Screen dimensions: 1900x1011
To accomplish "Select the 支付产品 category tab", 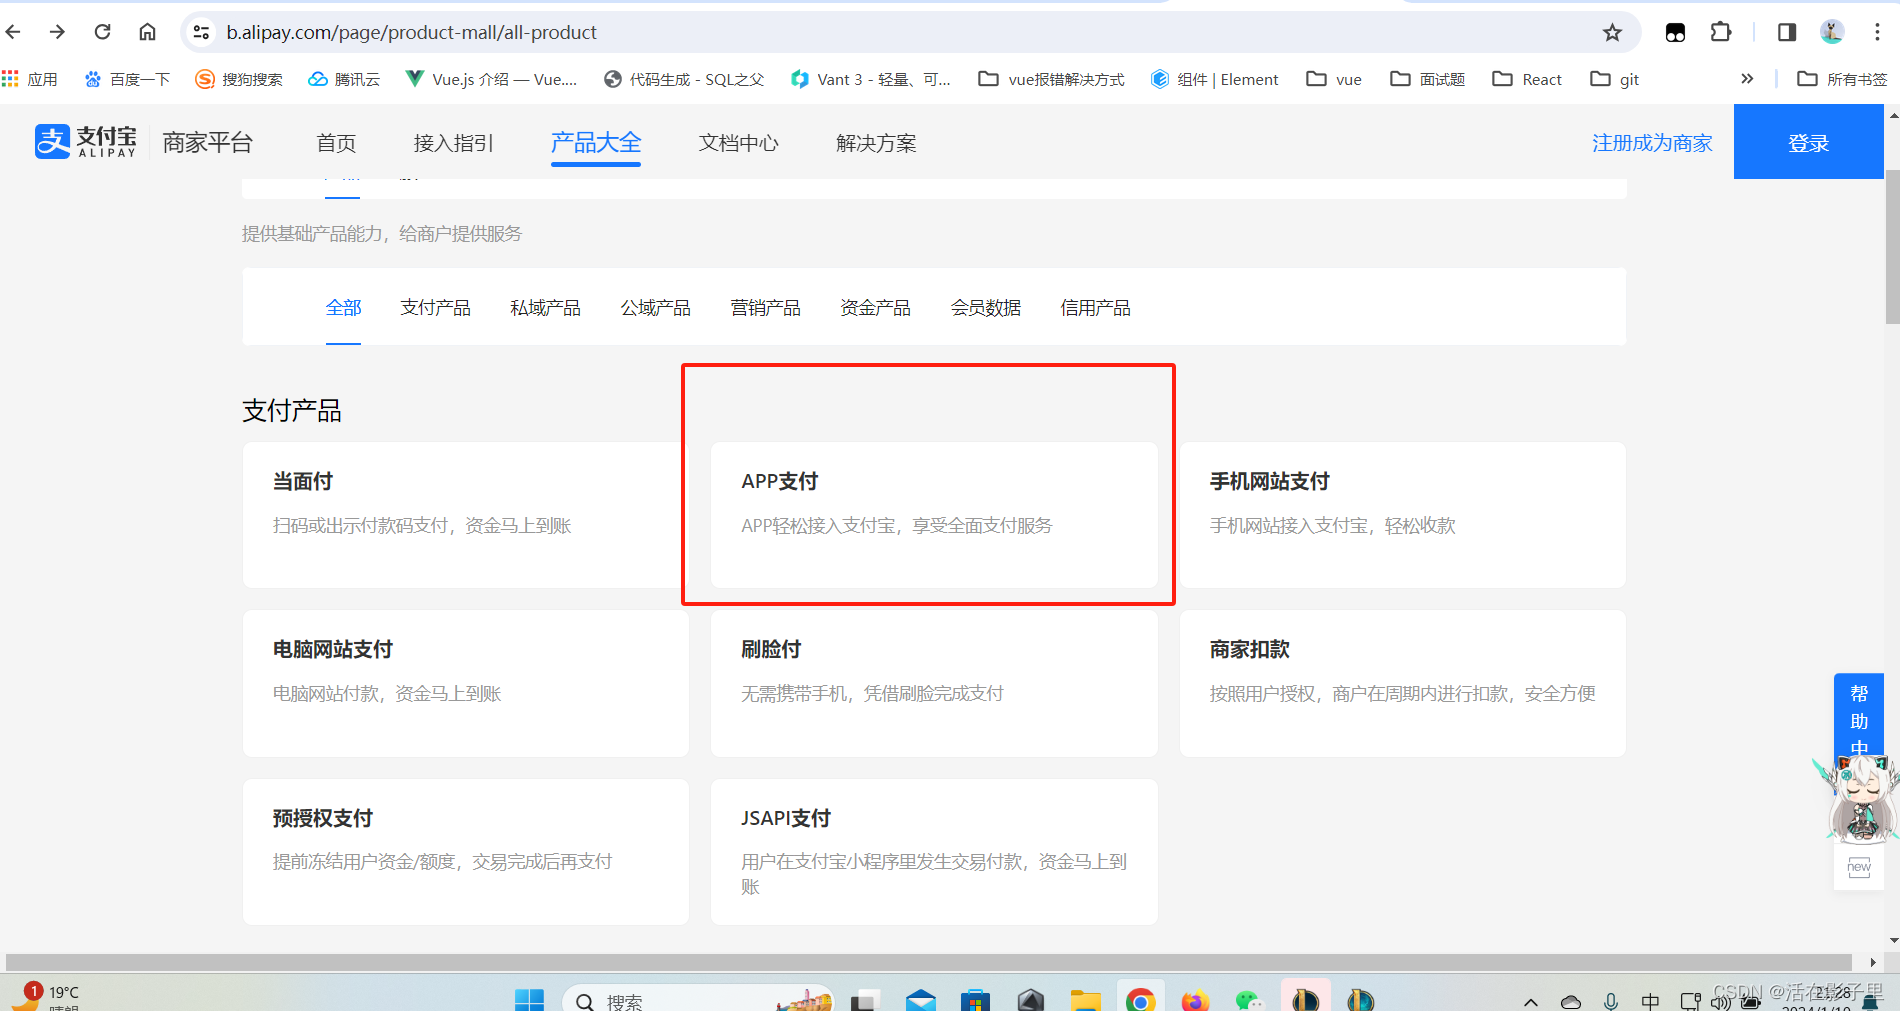I will 435,308.
